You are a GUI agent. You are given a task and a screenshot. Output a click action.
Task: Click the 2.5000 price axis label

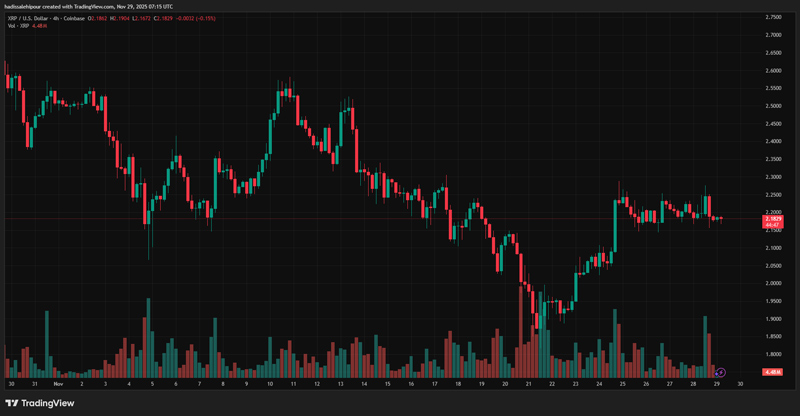(x=773, y=106)
